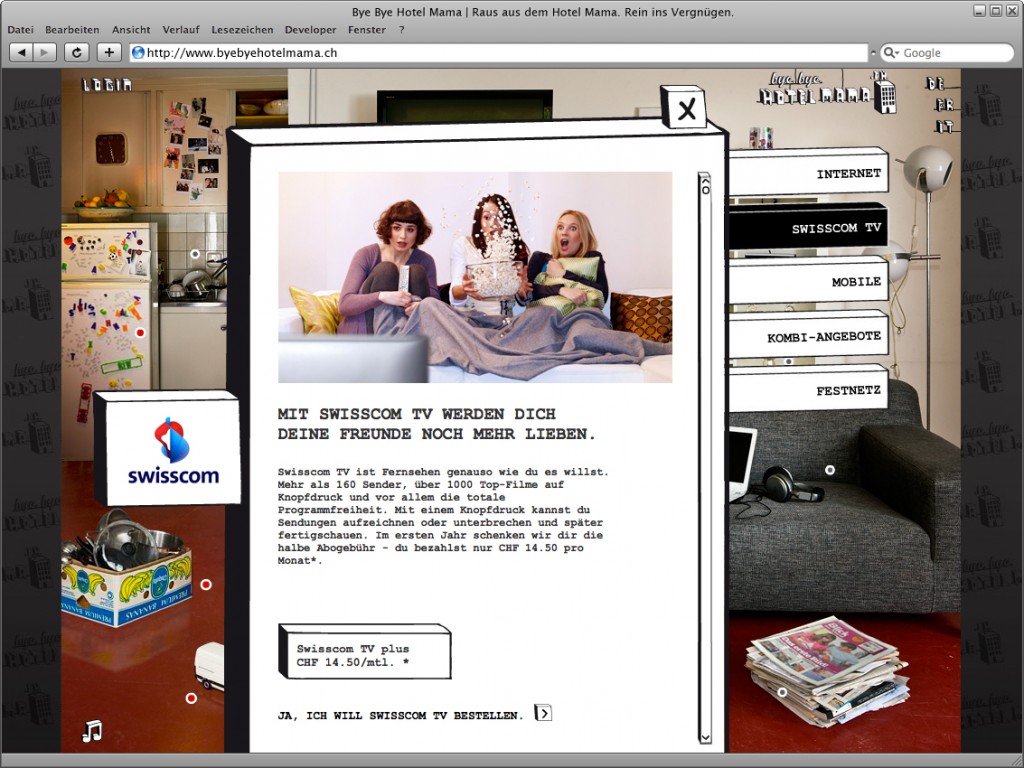
Task: Click the globe site icon in the address bar
Action: coord(138,53)
